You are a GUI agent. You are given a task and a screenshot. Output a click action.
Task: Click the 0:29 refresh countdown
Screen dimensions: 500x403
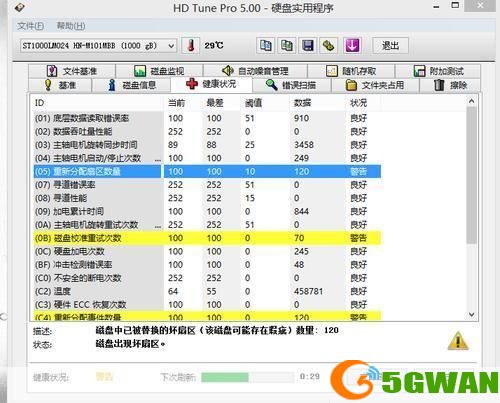tap(310, 376)
